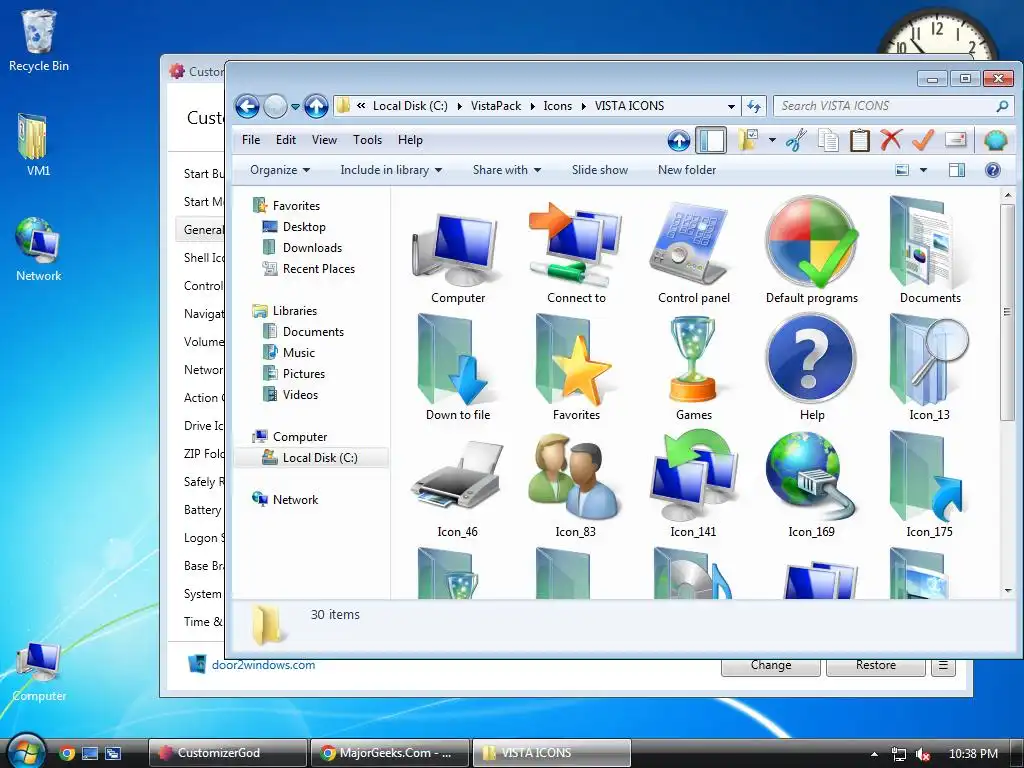Click the scissors Cut icon in toolbar
Screen dimensions: 1024x768
796,140
